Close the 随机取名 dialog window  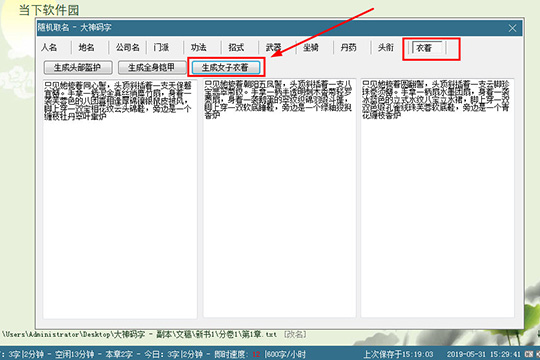[512, 28]
